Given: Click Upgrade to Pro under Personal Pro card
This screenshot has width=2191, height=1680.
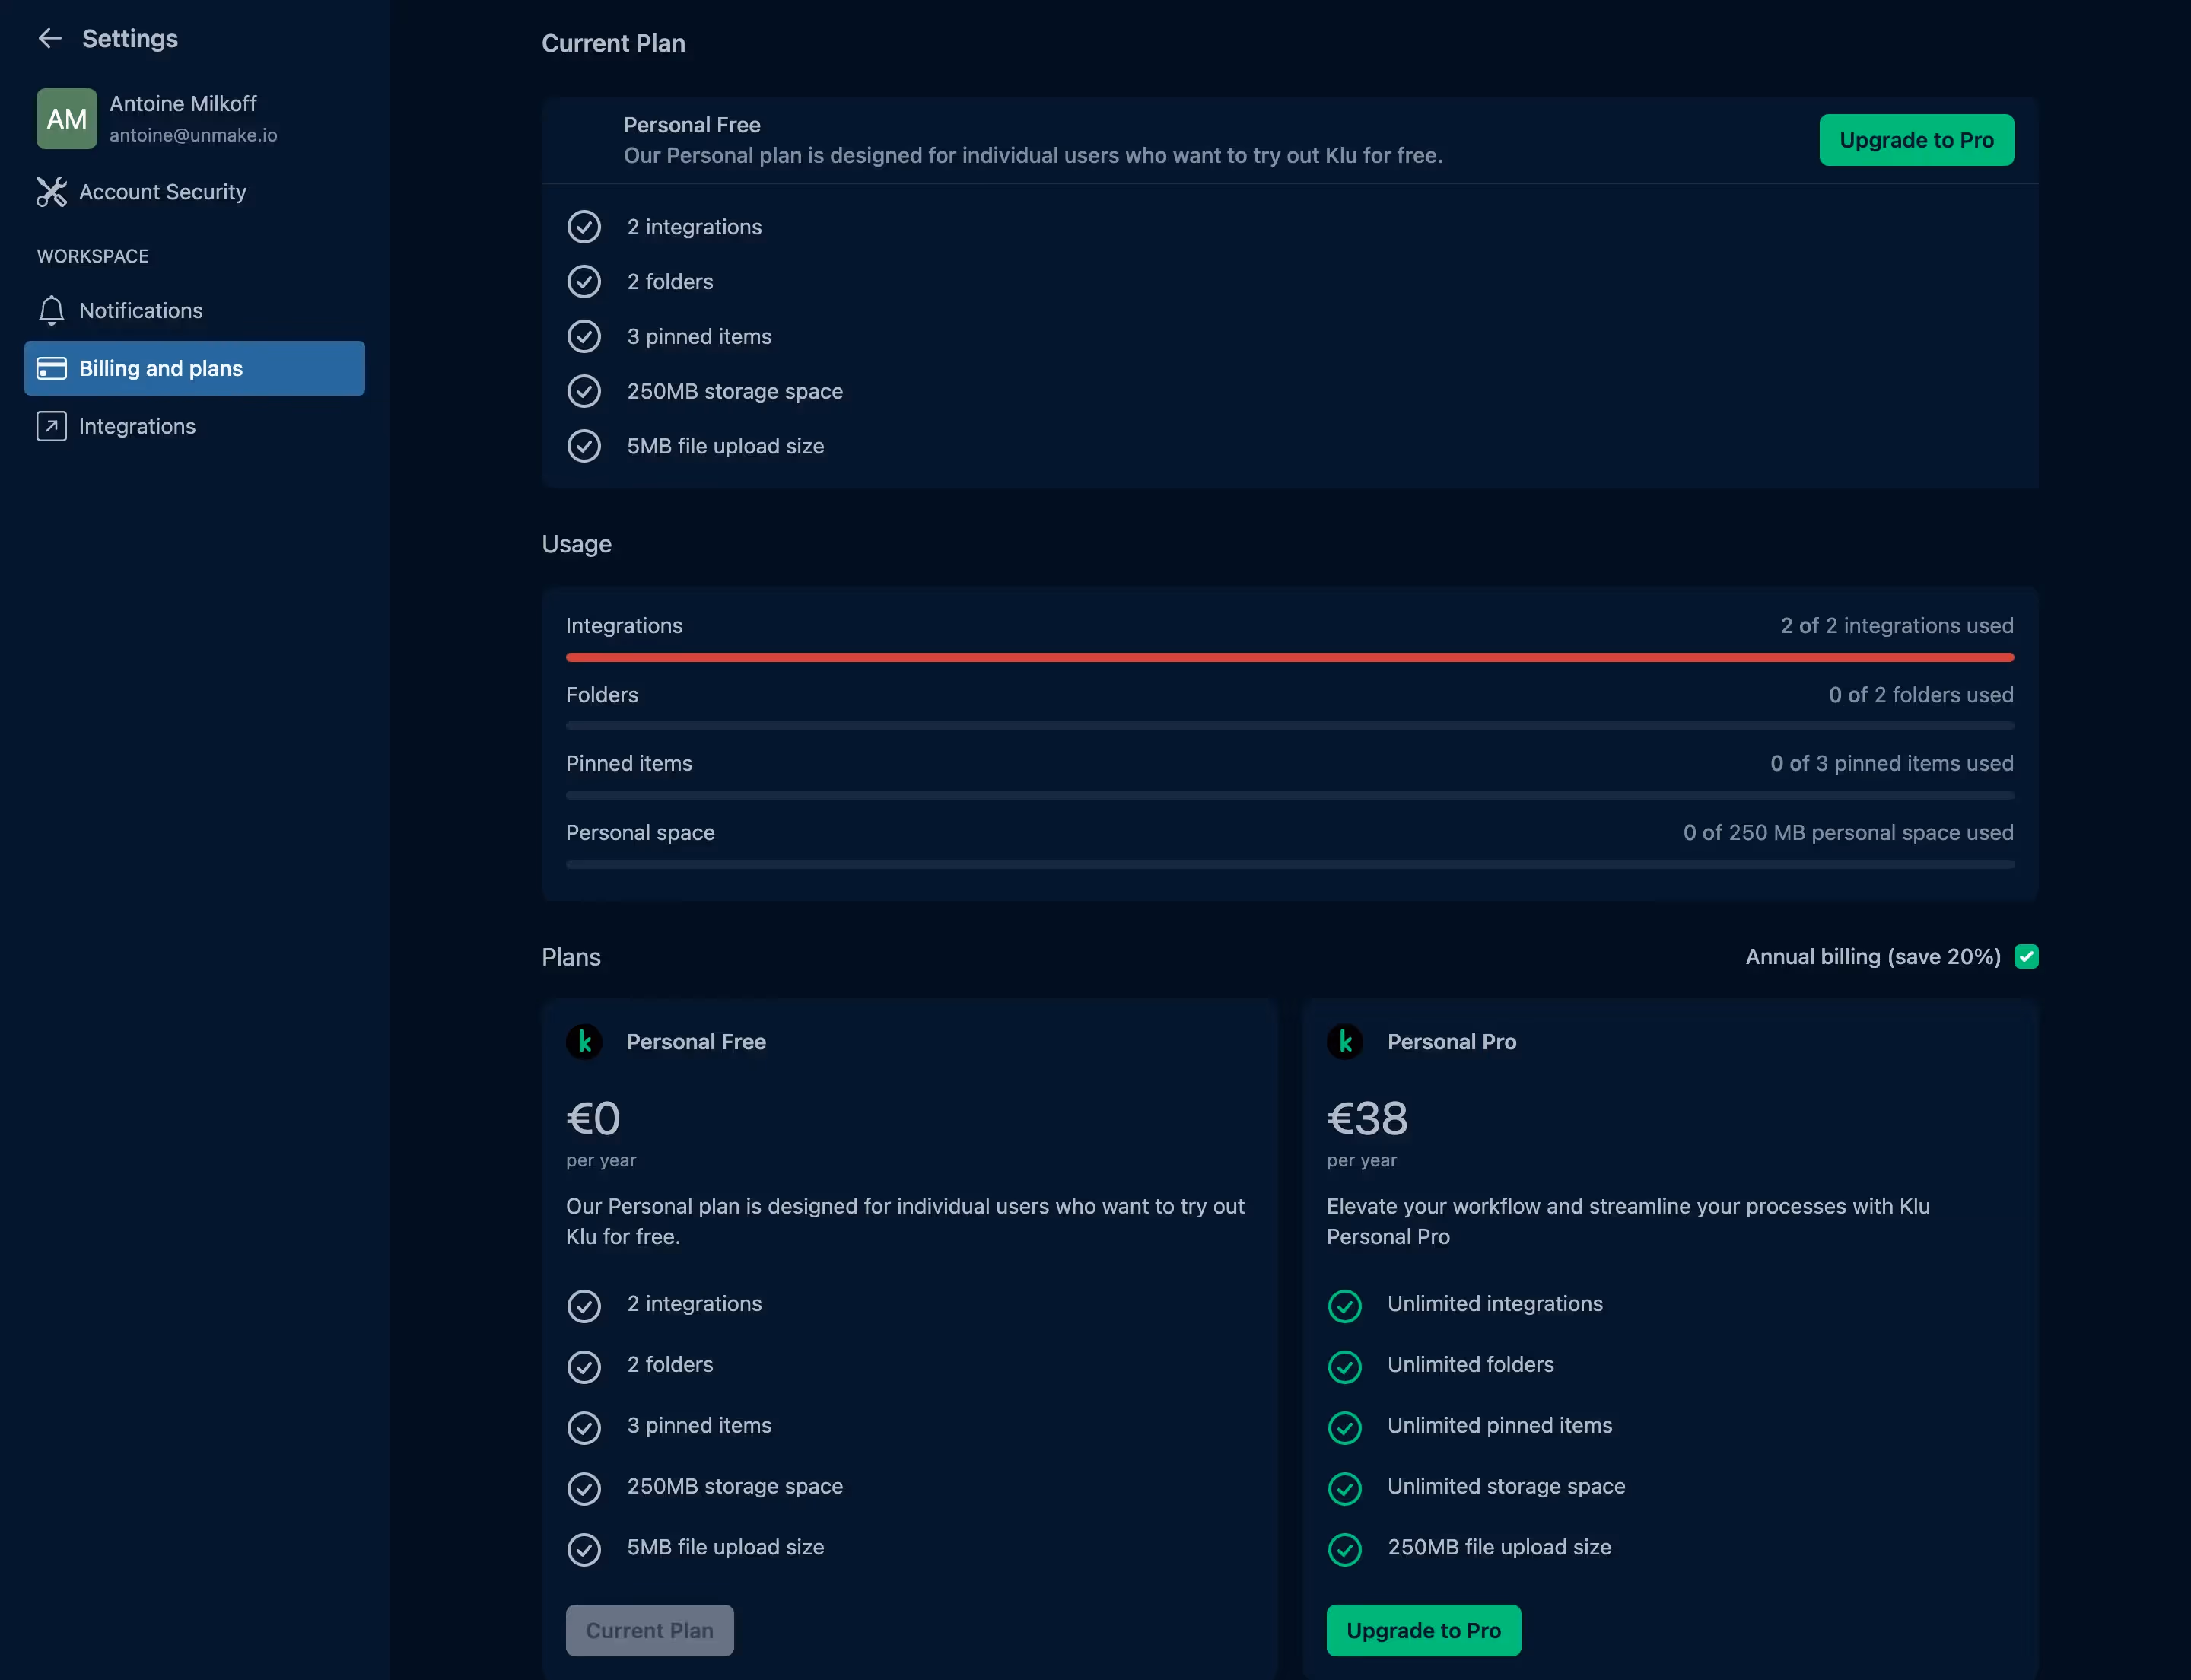Looking at the screenshot, I should 1422,1630.
